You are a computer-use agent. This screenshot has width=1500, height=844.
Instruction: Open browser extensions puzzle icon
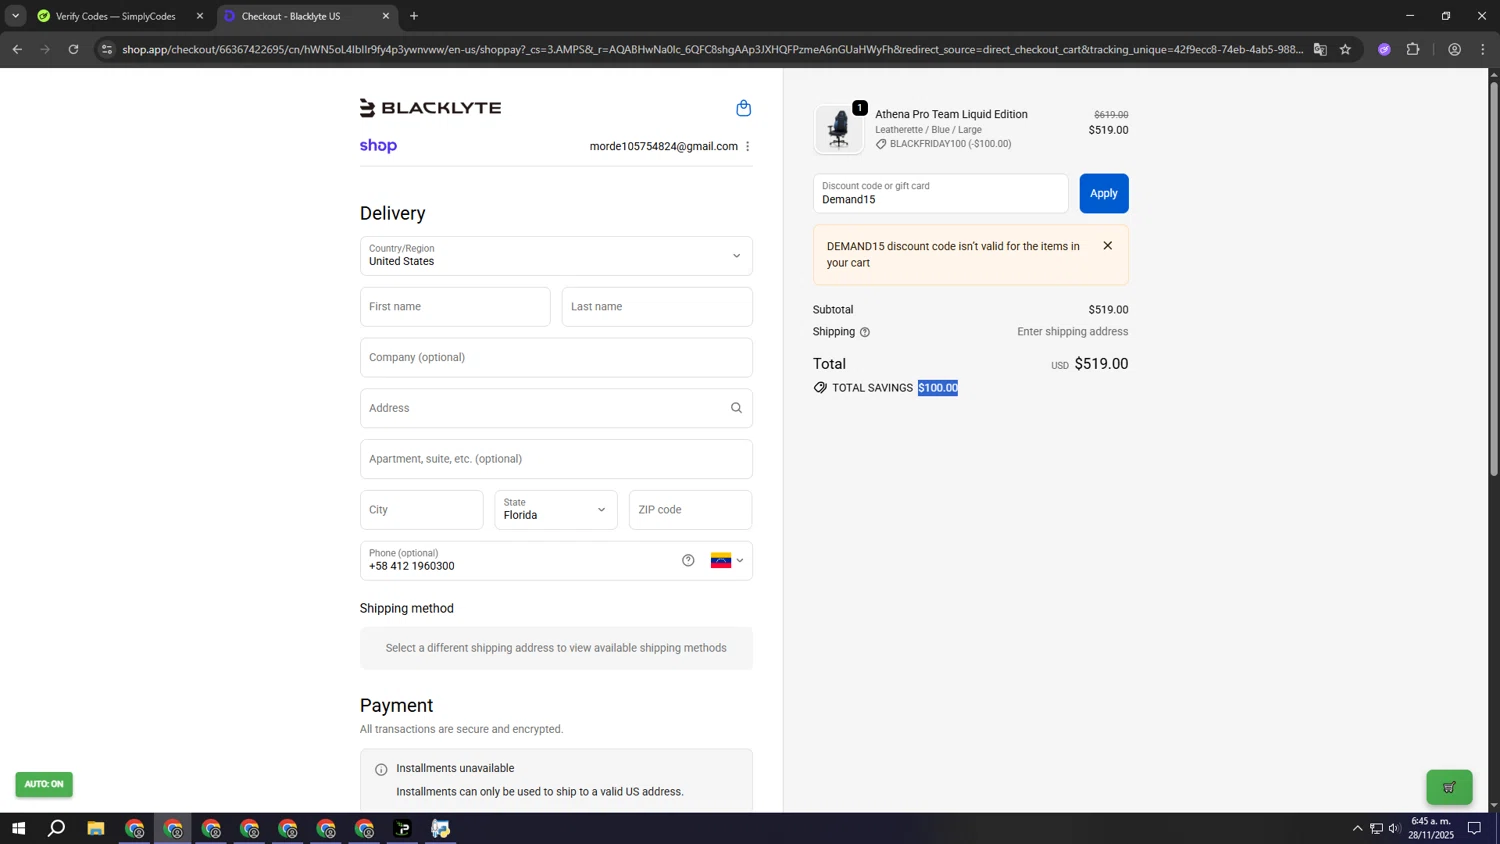(x=1413, y=49)
